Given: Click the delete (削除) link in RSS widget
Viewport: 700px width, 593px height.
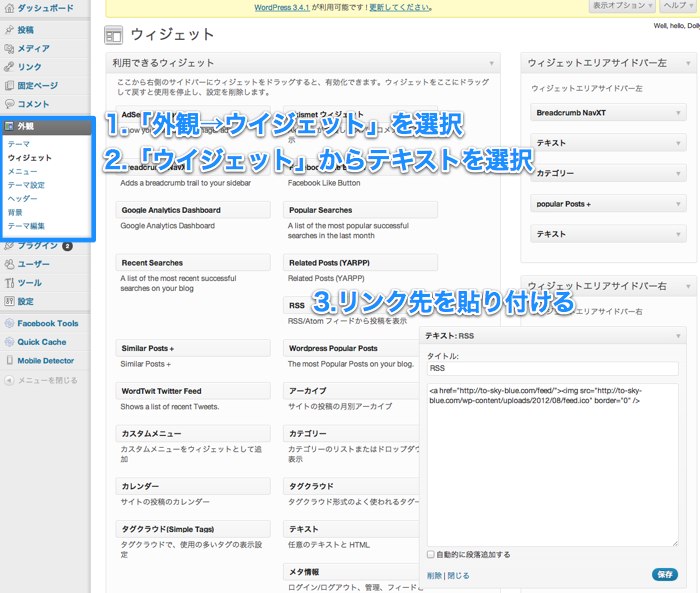Looking at the screenshot, I should (434, 576).
